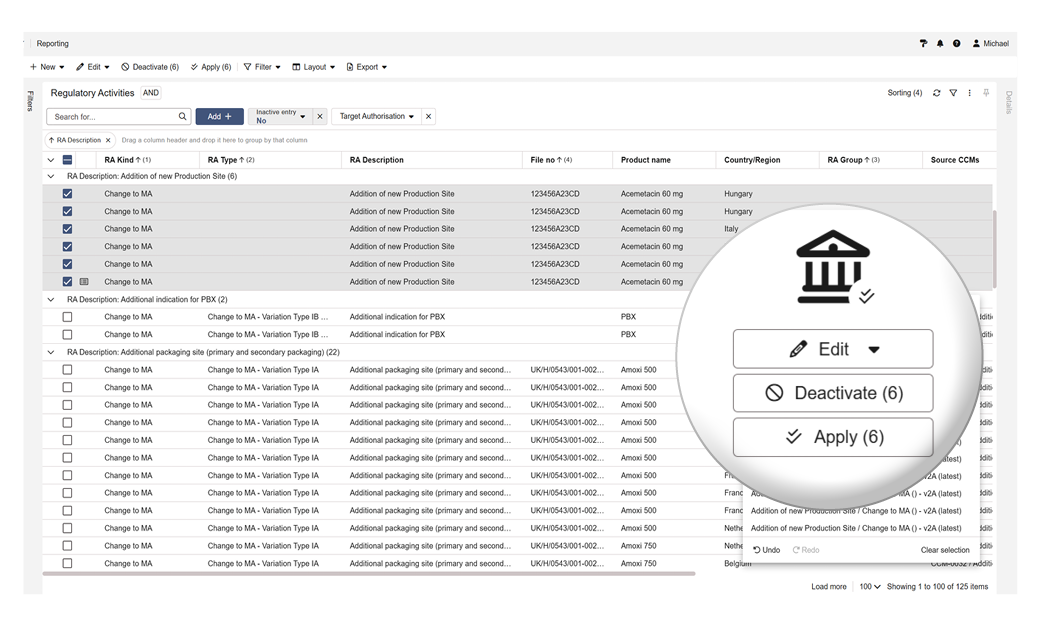Collapse the Addition of new Production Site group
Image resolution: width=1042 pixels, height=625 pixels.
[51, 177]
